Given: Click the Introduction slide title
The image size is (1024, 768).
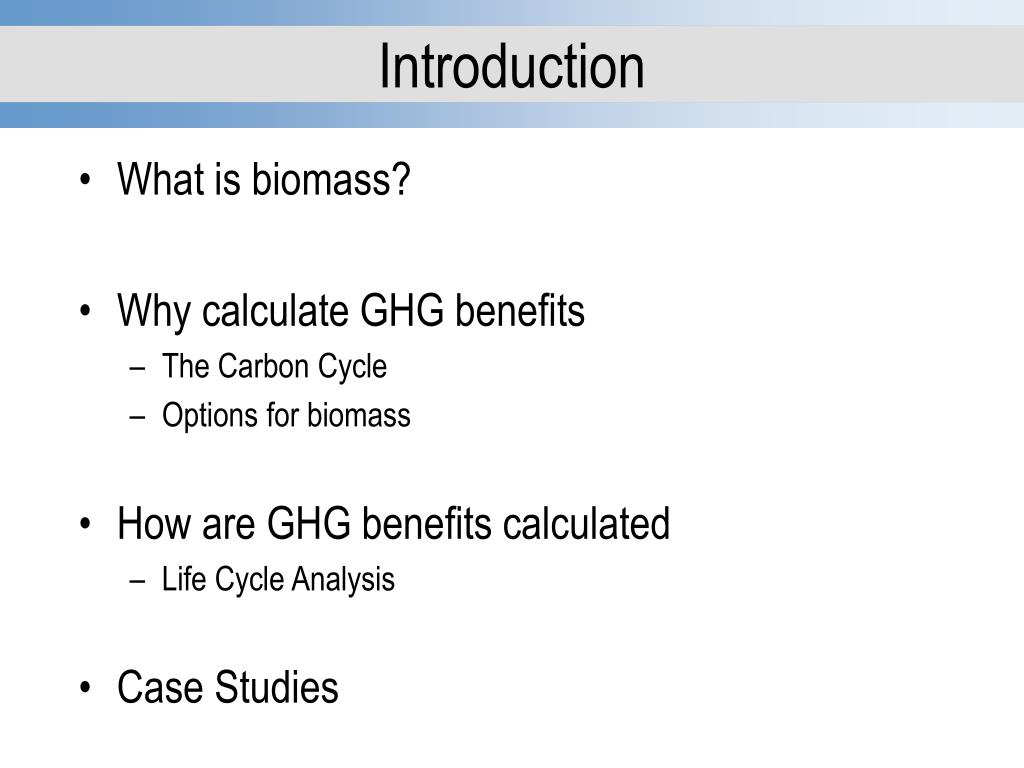Looking at the screenshot, I should pos(511,66).
